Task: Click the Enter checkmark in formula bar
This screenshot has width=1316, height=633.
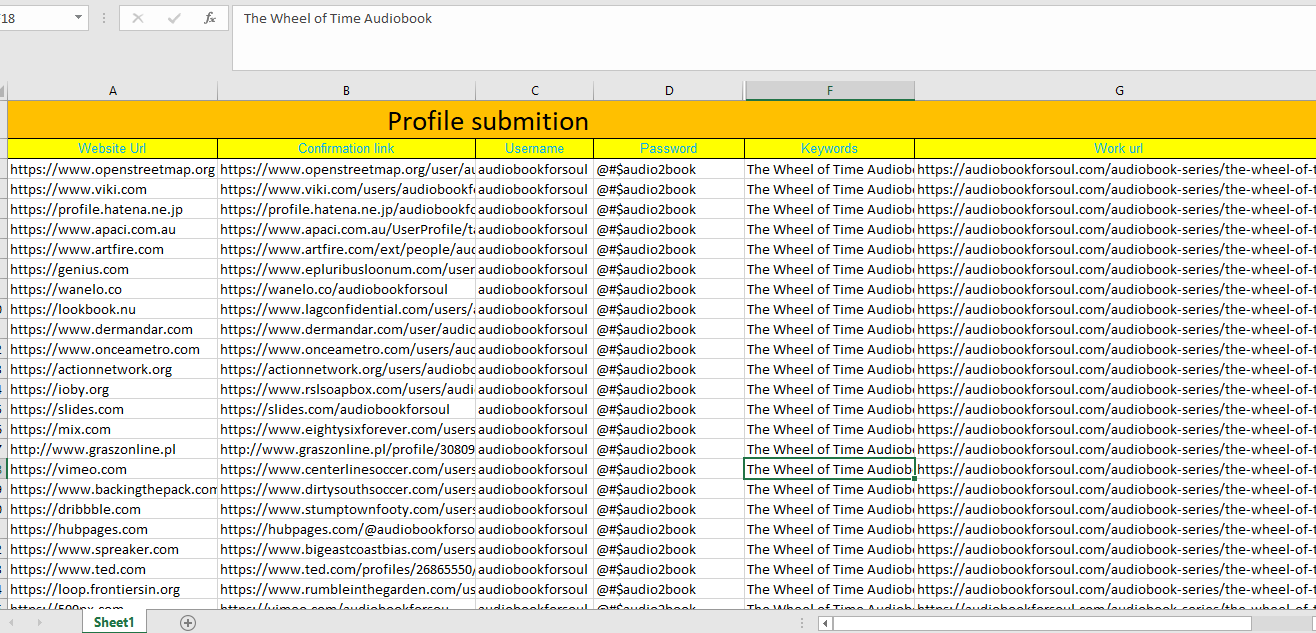Action: coord(174,18)
